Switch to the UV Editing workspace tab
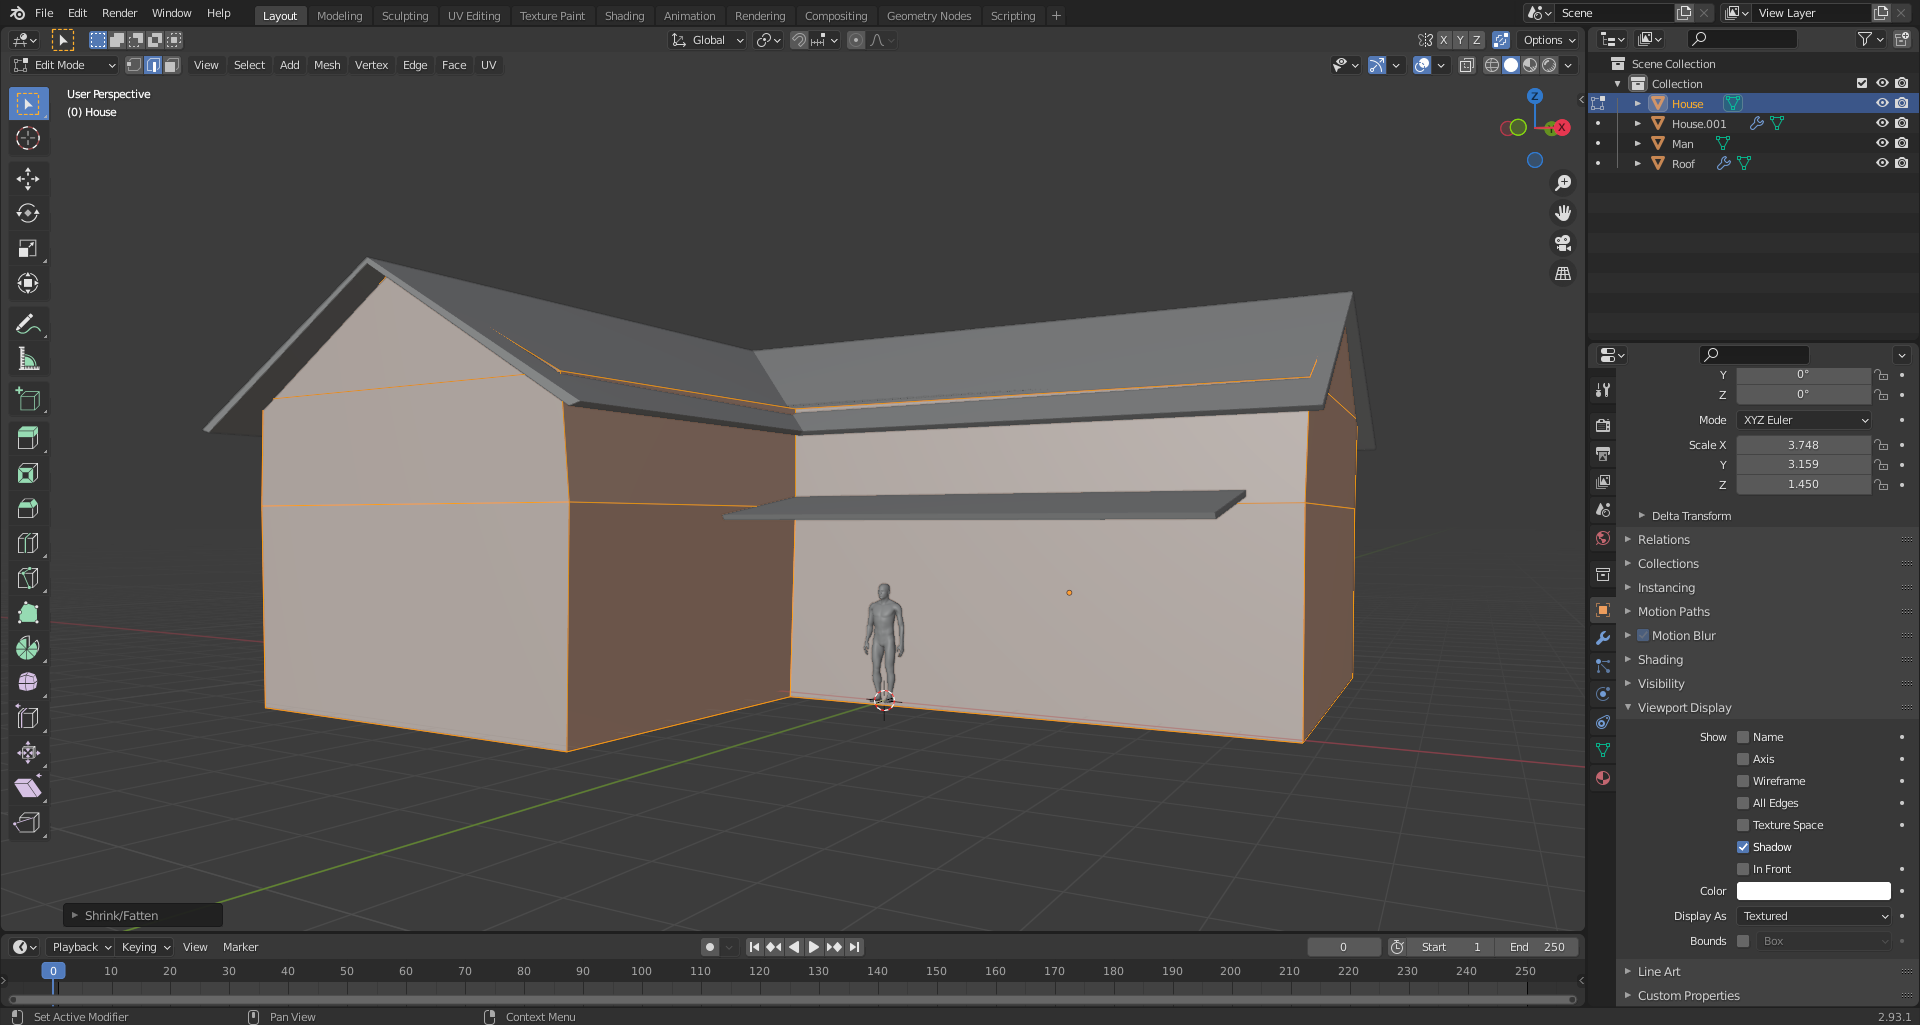The image size is (1920, 1025). (x=474, y=16)
